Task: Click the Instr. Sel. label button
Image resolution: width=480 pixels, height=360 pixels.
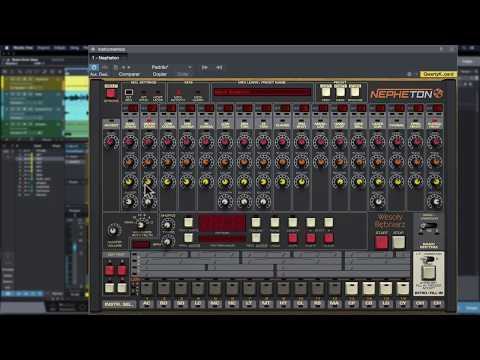Action: [x=119, y=304]
